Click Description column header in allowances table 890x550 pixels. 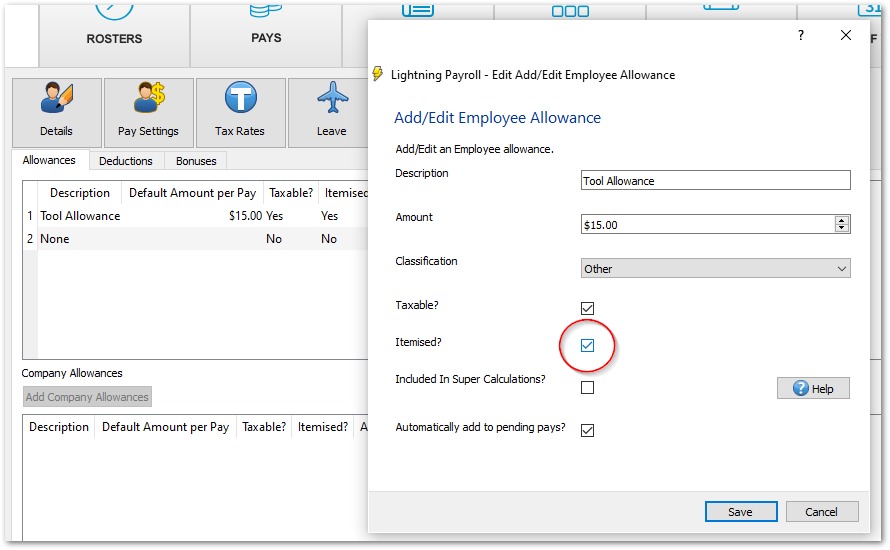tap(80, 193)
